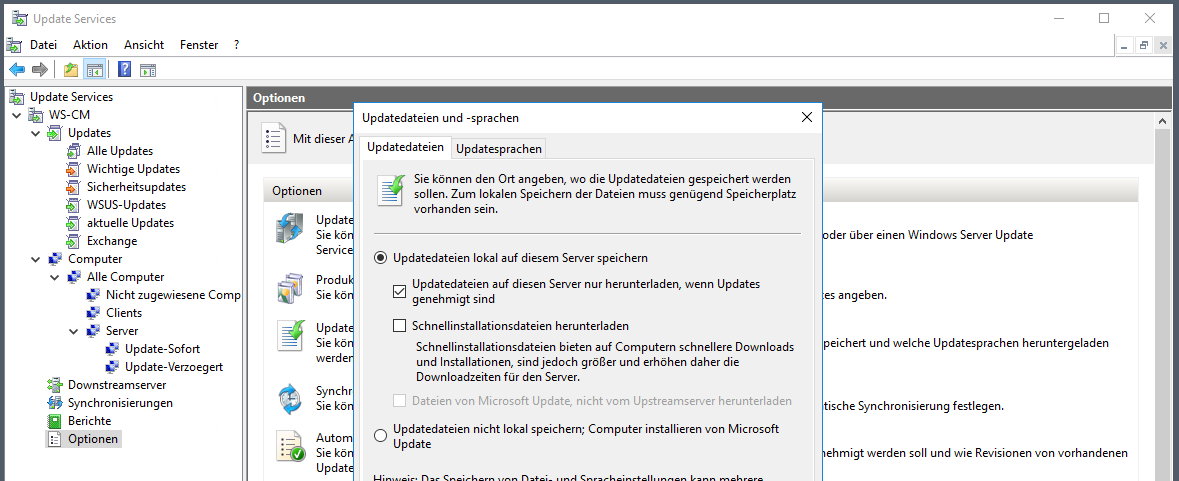Open Berichte node

pyautogui.click(x=89, y=422)
